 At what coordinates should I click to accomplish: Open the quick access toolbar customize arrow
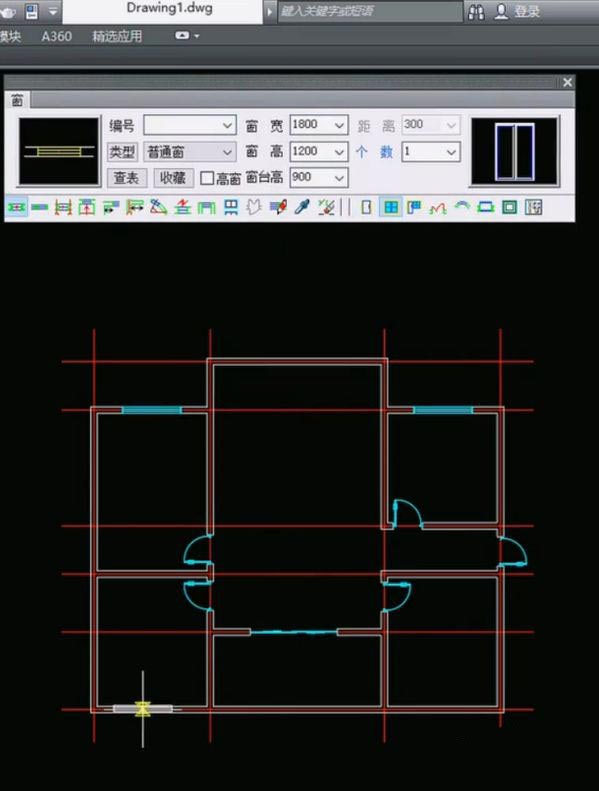coord(52,11)
